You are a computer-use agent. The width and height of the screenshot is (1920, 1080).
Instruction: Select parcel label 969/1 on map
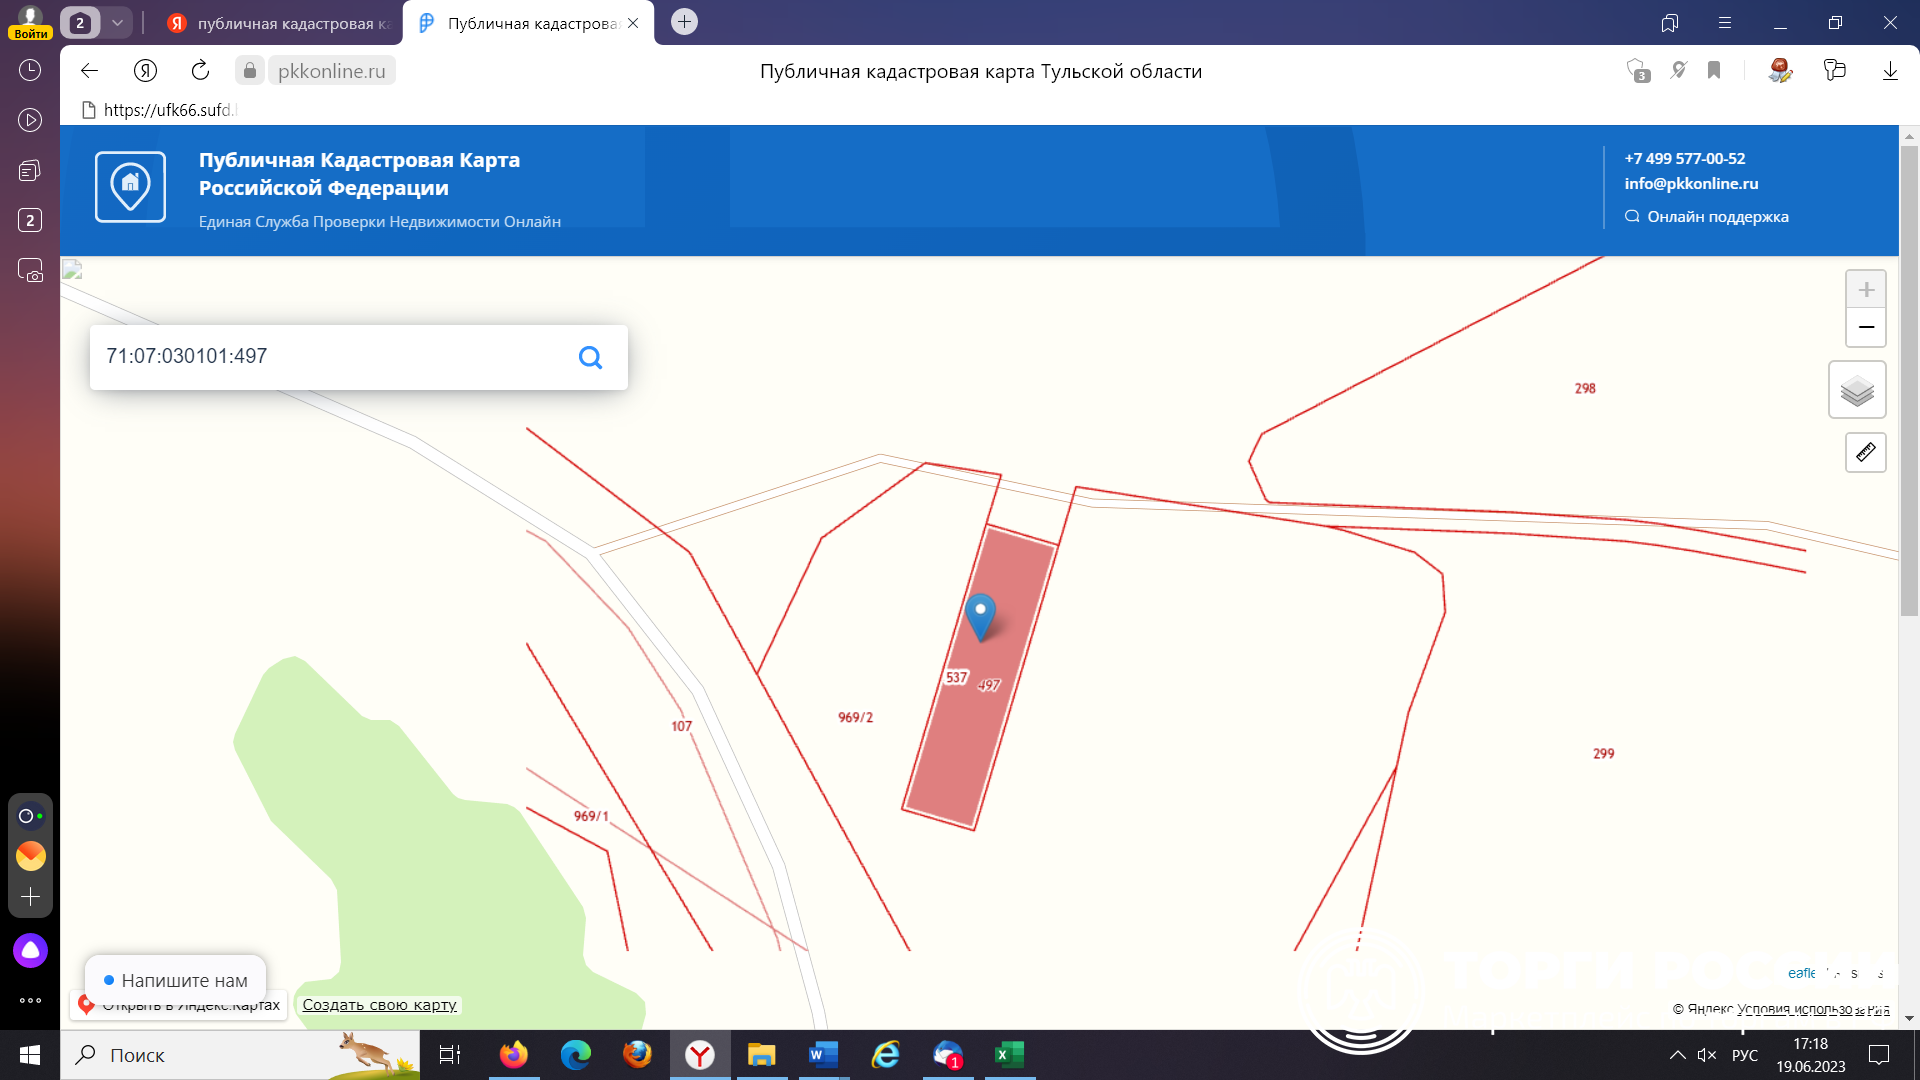pos(591,816)
